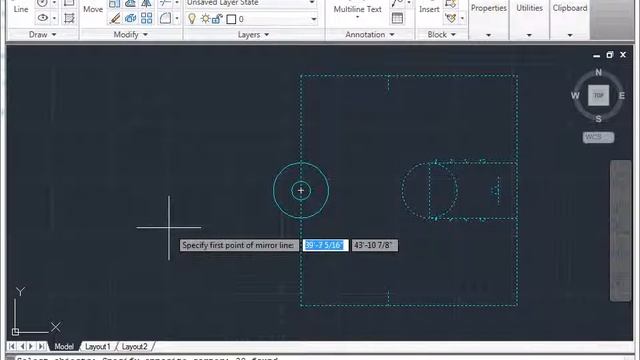Click the previous layout tab arrow
640x360 pixels.
pyautogui.click(x=22, y=346)
